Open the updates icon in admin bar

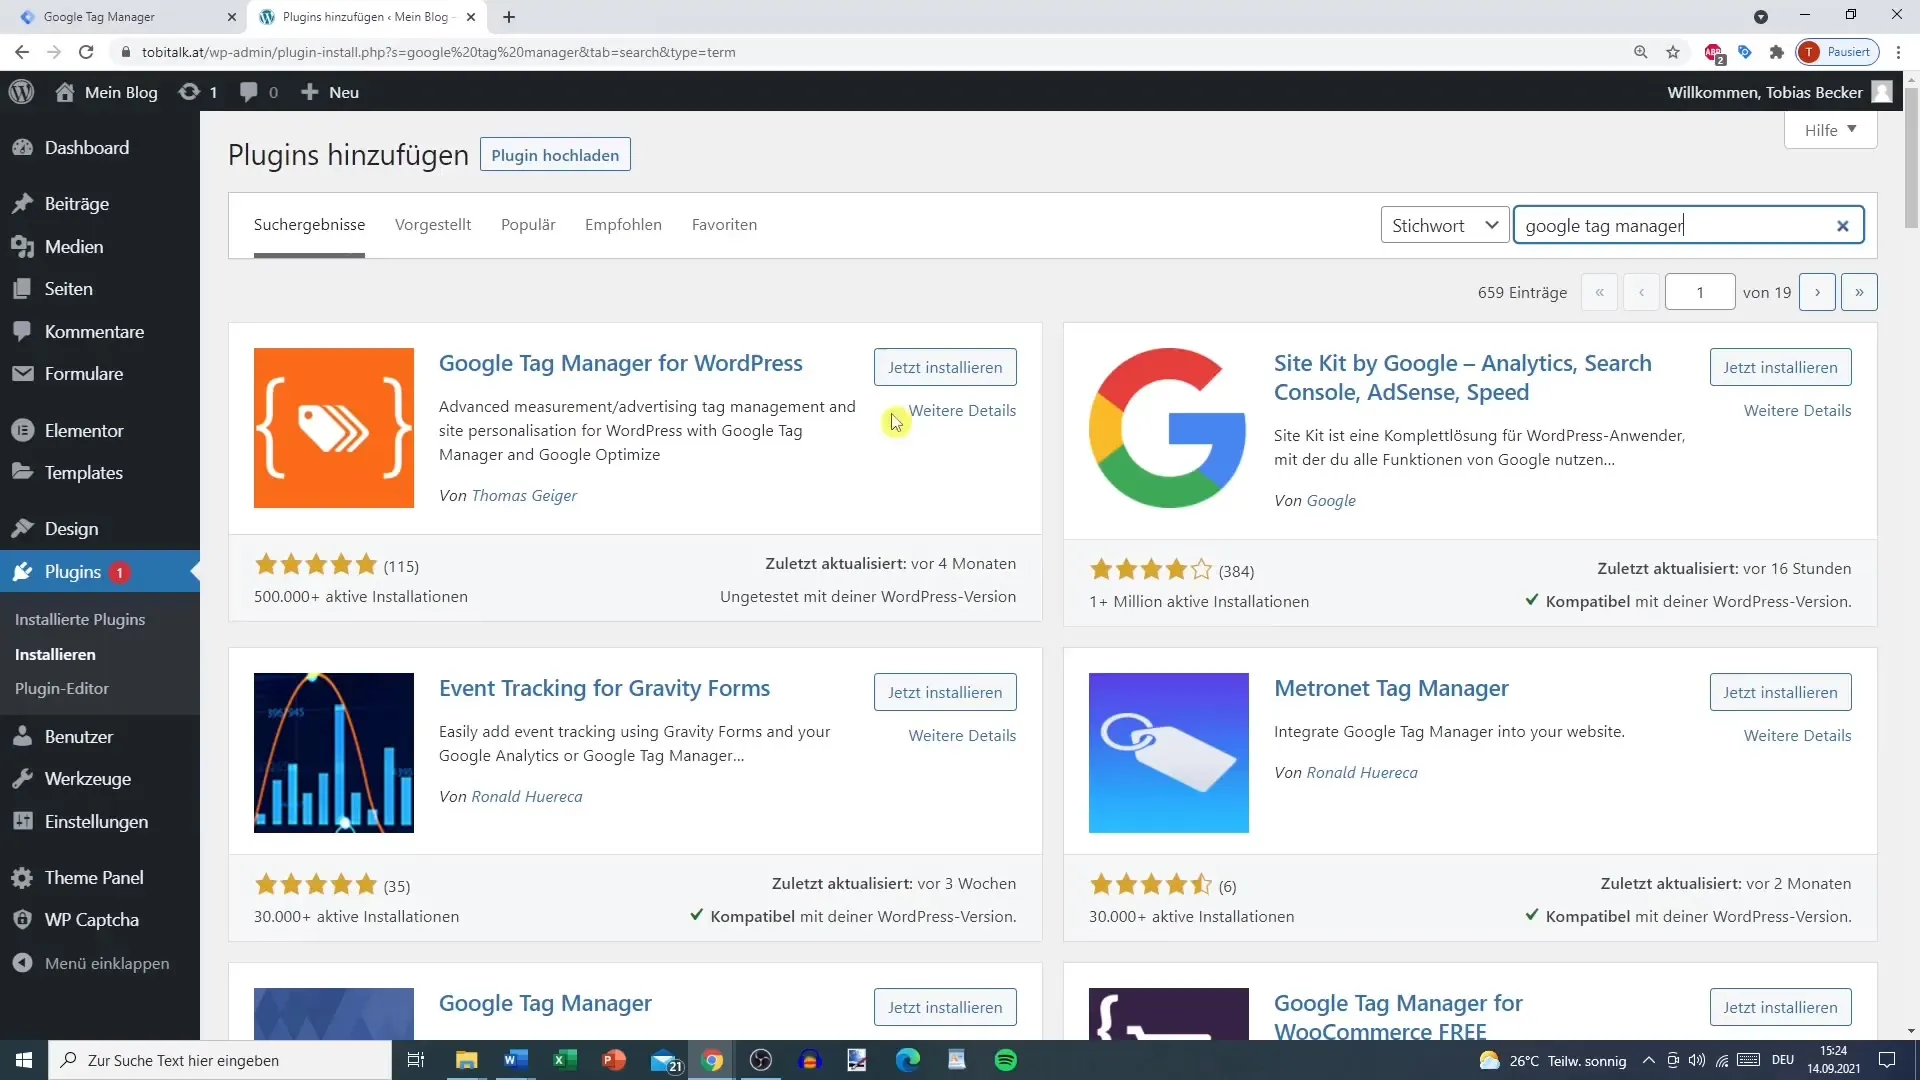(x=189, y=92)
